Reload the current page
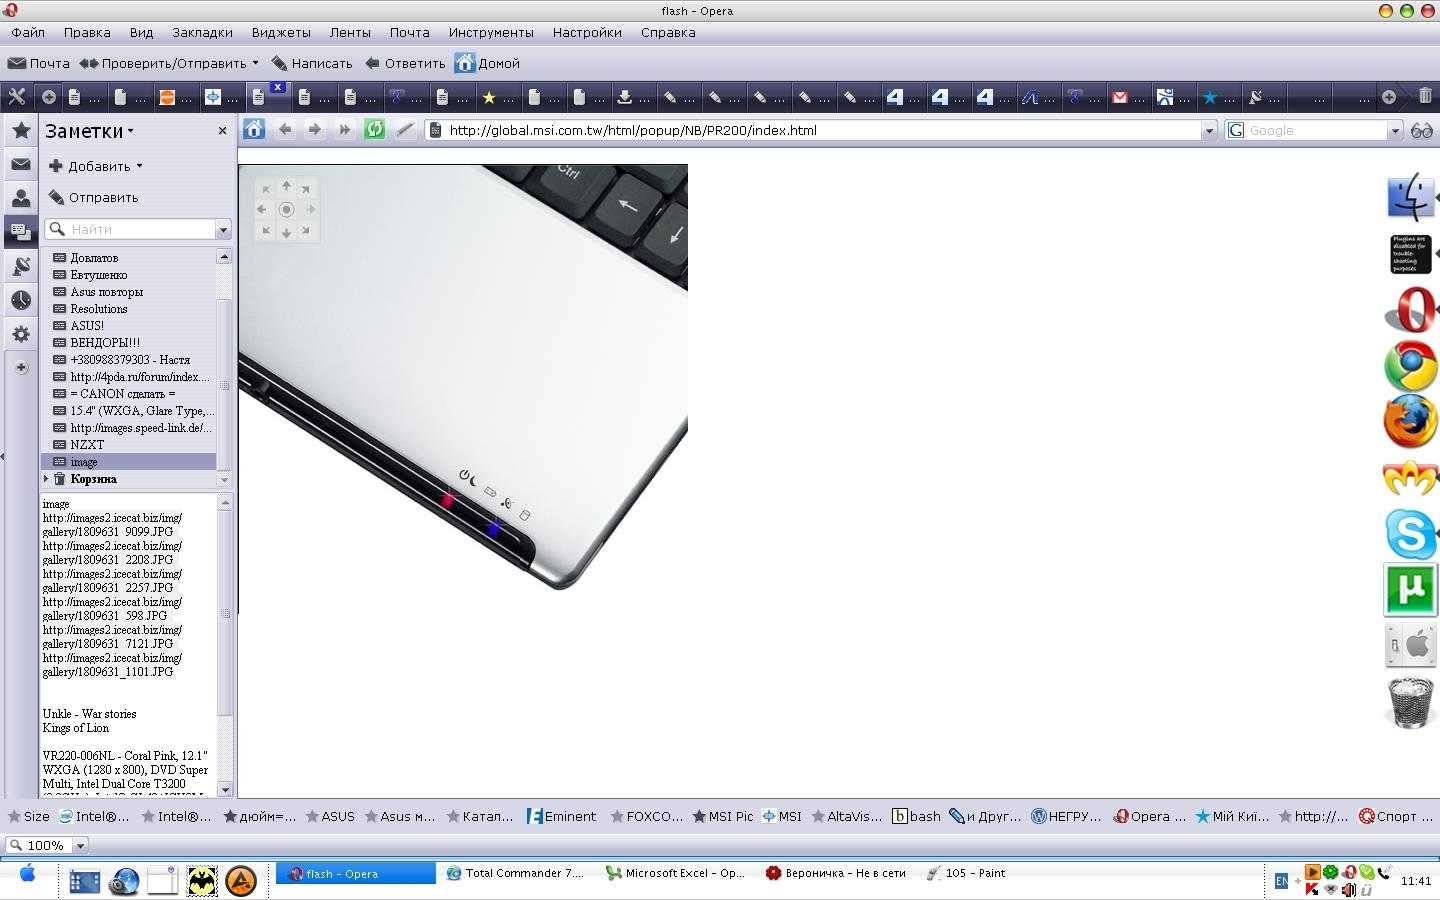Screen dimensions: 1440x900 coord(375,129)
